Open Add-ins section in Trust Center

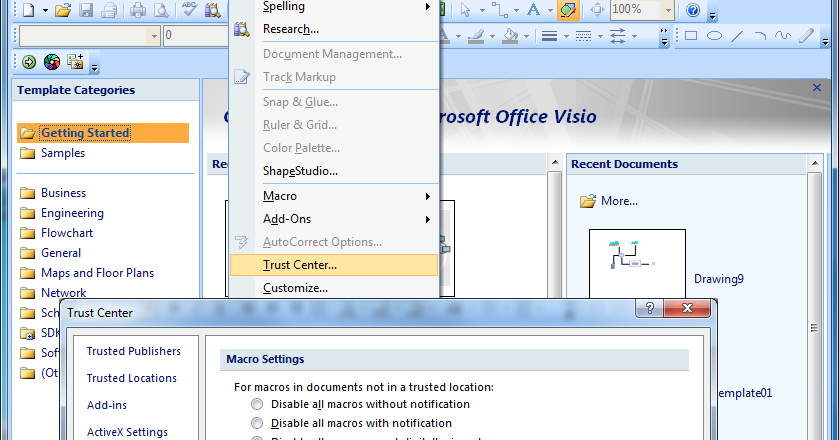(107, 405)
